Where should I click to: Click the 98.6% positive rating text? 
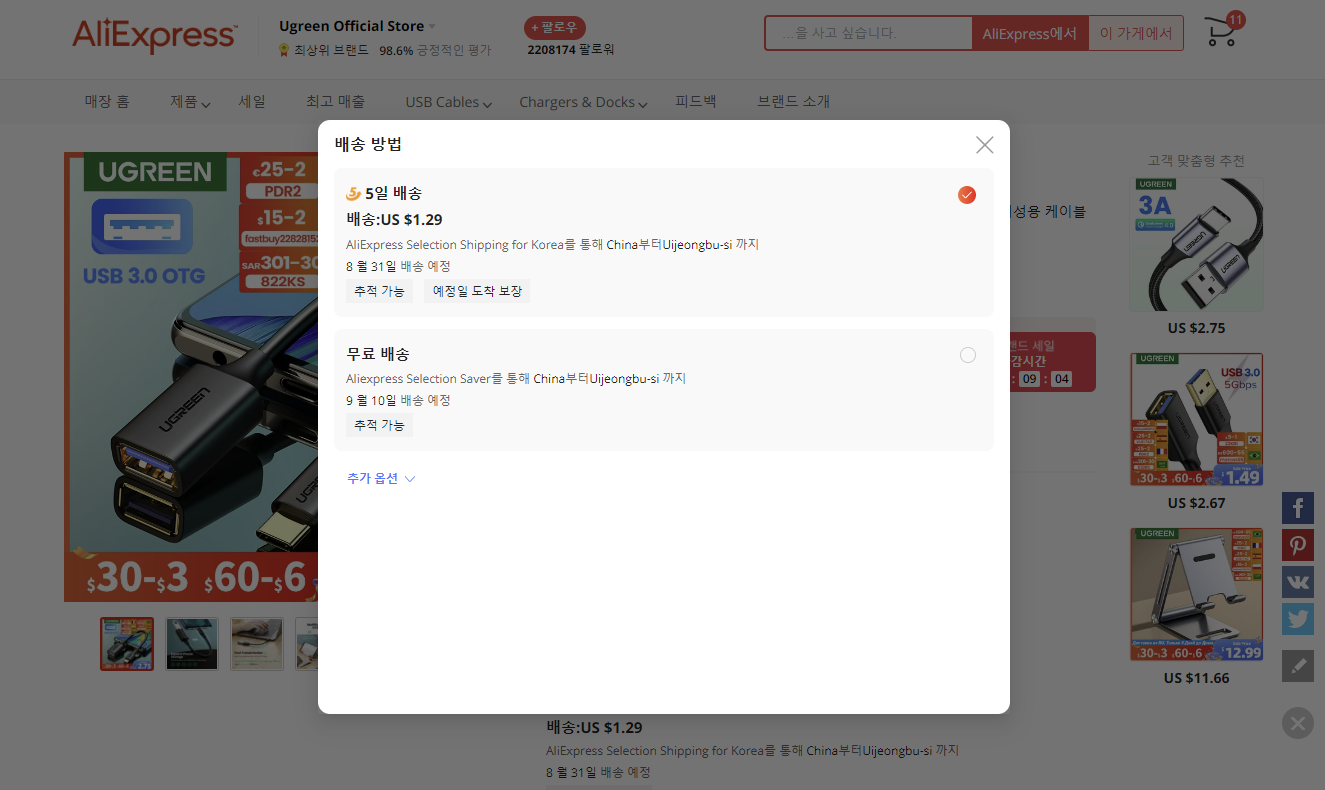(x=435, y=50)
